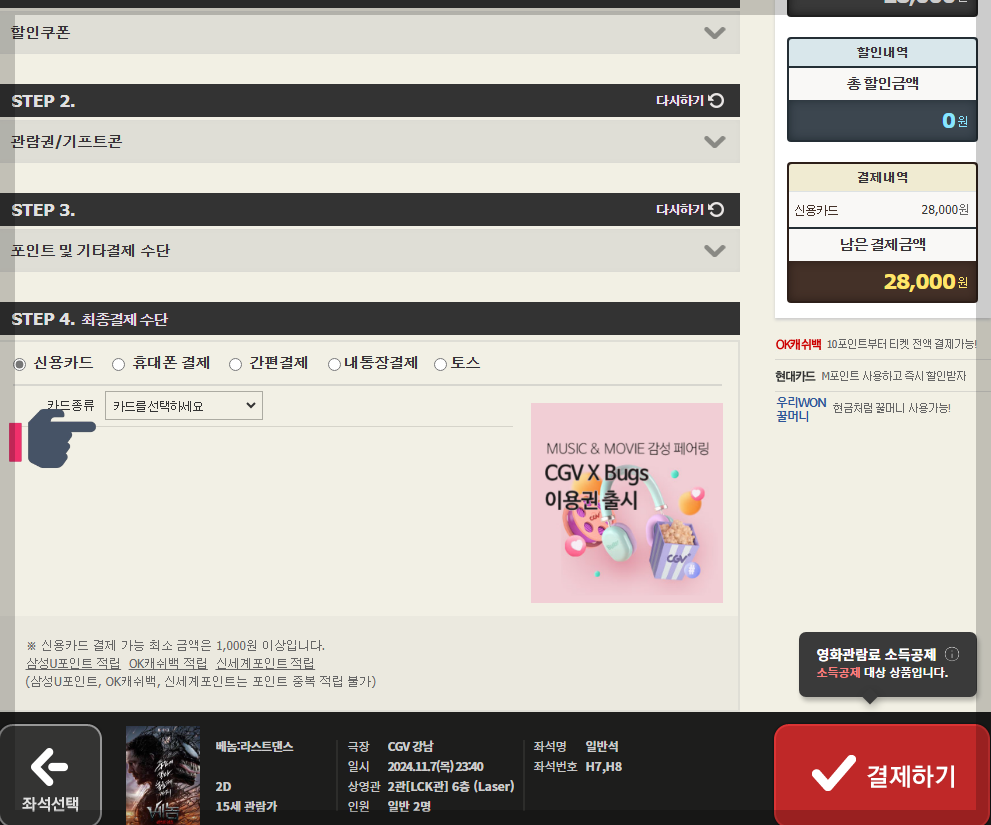Expand the 할인쿠폰 section chevron

(715, 33)
